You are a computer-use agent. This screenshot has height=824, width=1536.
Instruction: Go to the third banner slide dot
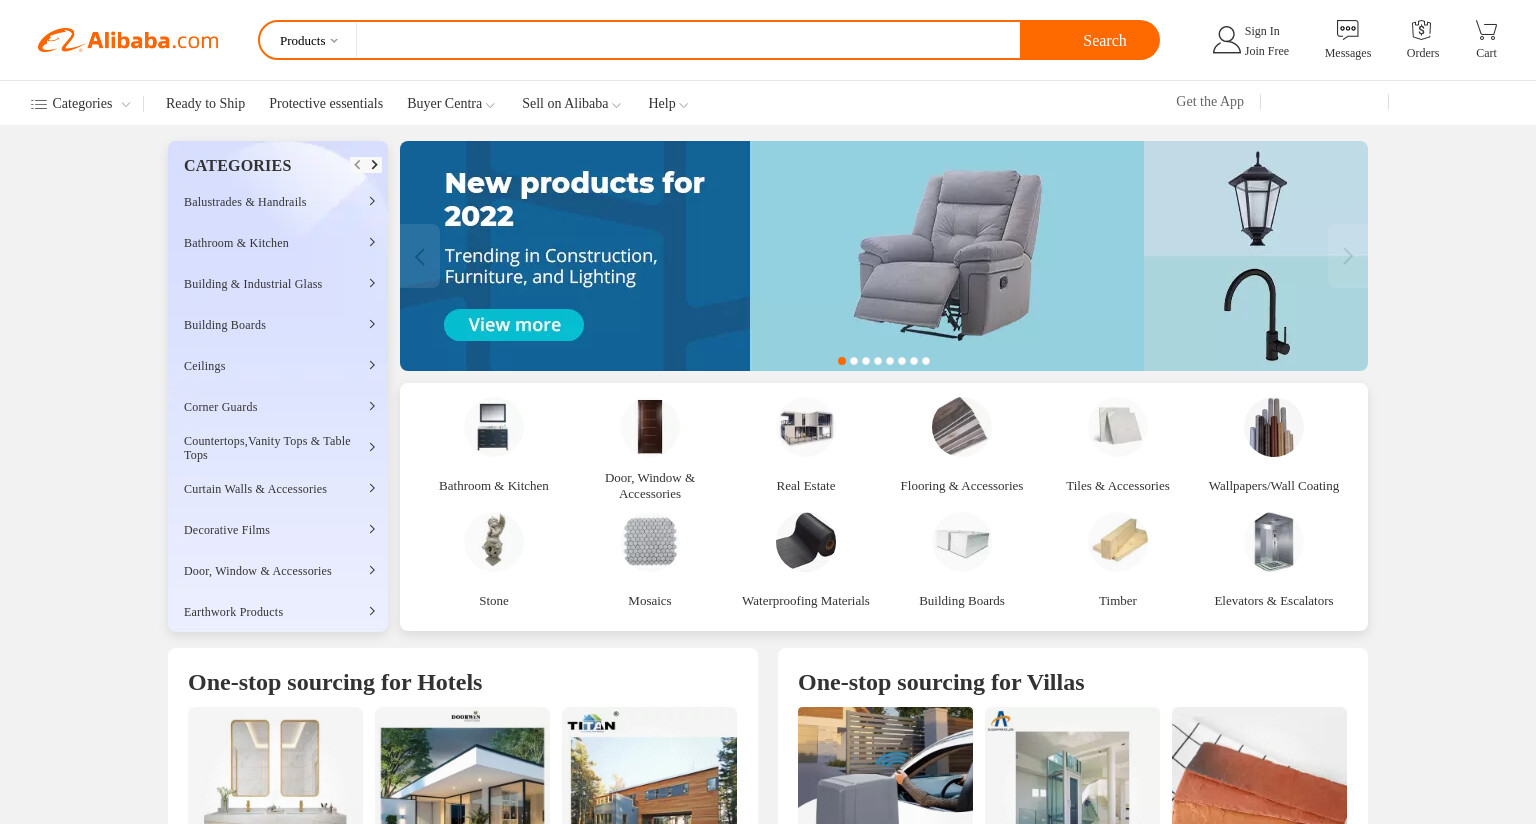tap(866, 361)
